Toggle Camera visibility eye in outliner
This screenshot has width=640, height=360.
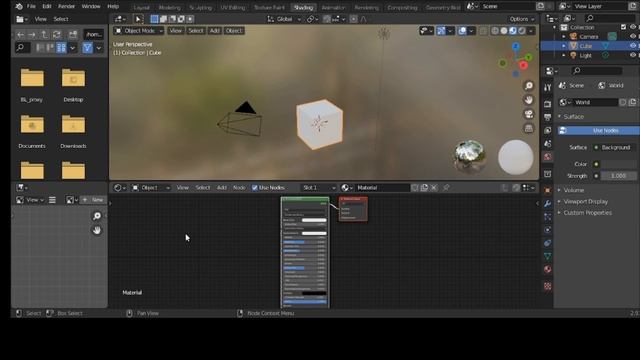[633, 36]
